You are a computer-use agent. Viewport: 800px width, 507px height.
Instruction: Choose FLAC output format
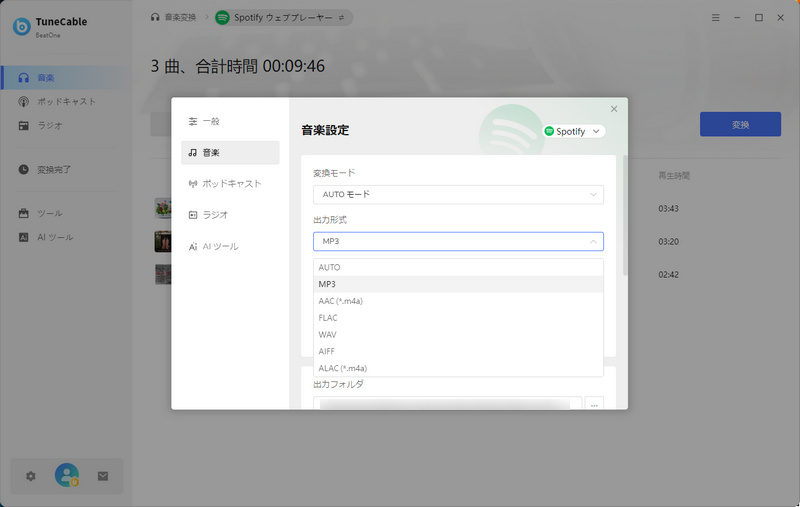pyautogui.click(x=458, y=318)
